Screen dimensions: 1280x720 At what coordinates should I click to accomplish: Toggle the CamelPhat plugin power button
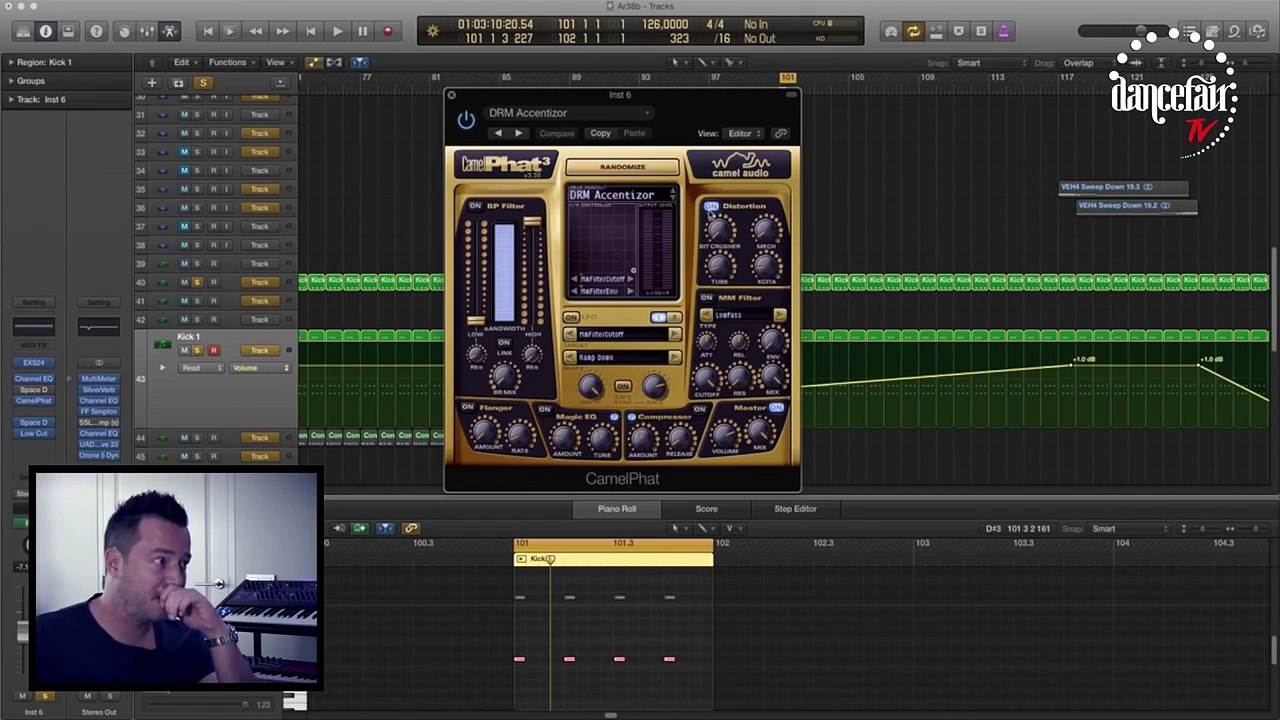pos(466,121)
